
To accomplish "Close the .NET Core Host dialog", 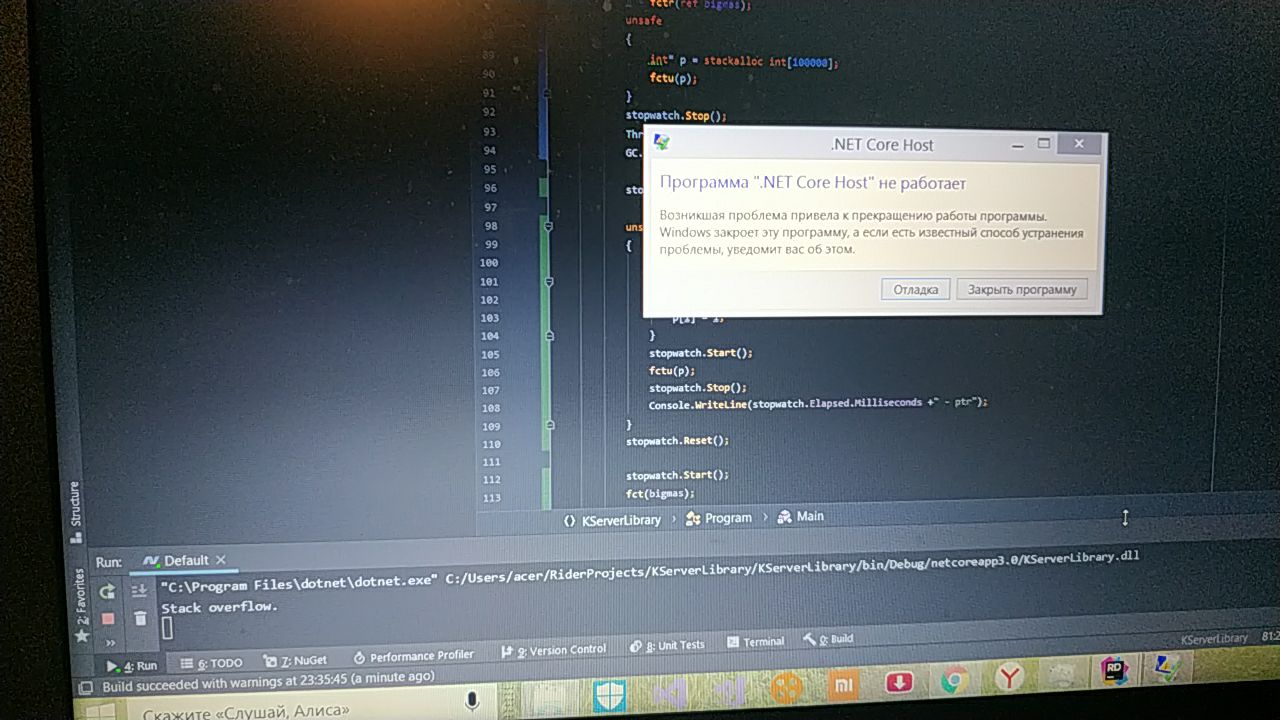I will point(1079,144).
